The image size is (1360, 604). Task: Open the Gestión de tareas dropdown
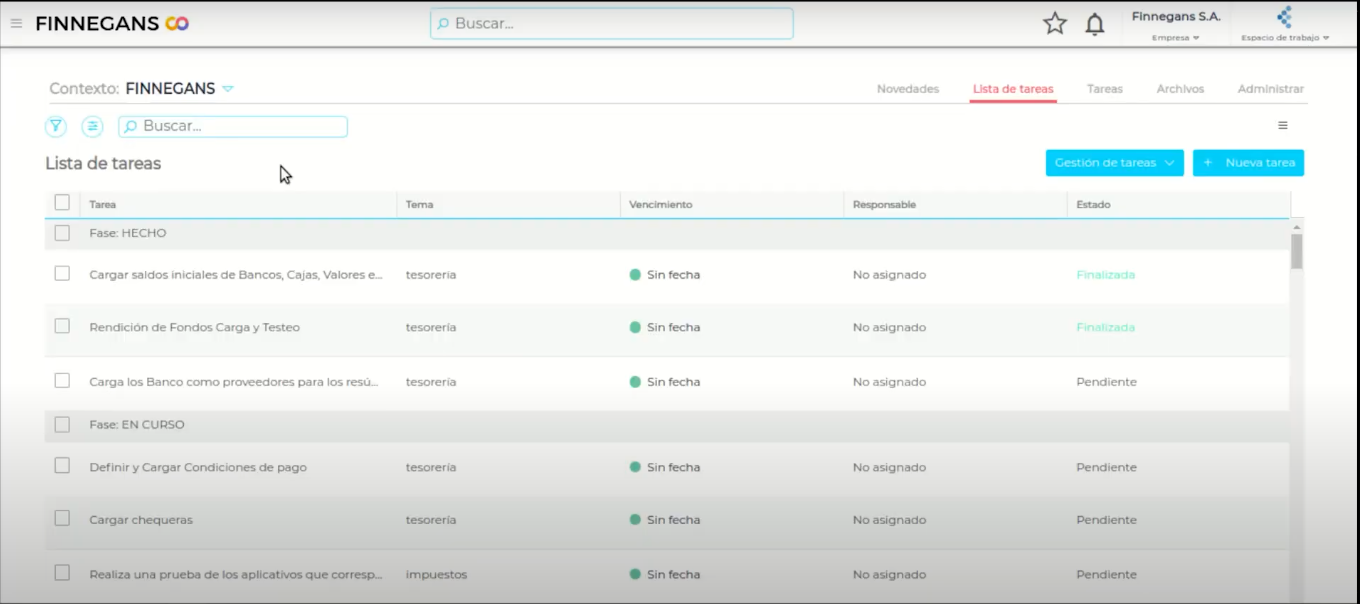point(1114,163)
